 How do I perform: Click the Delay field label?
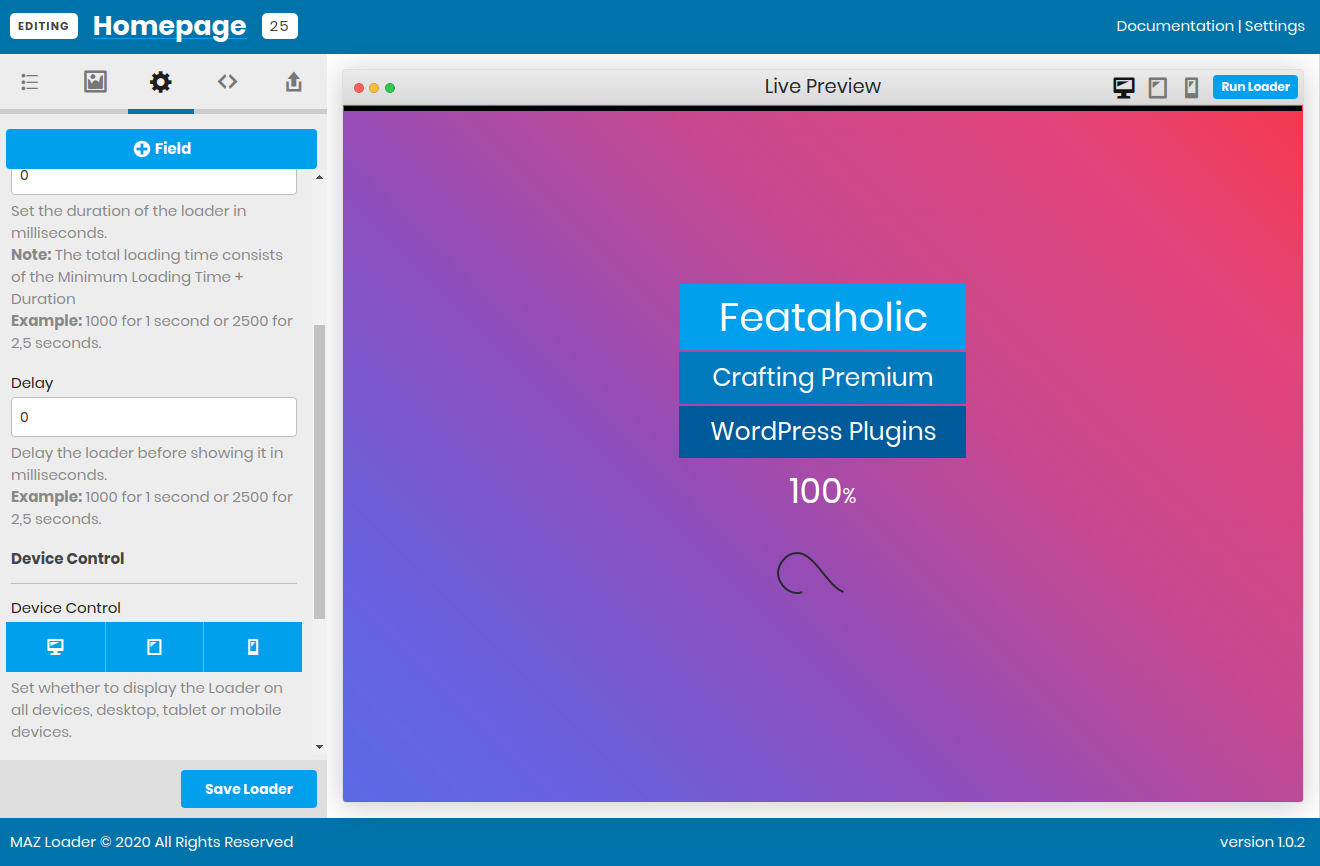(32, 383)
